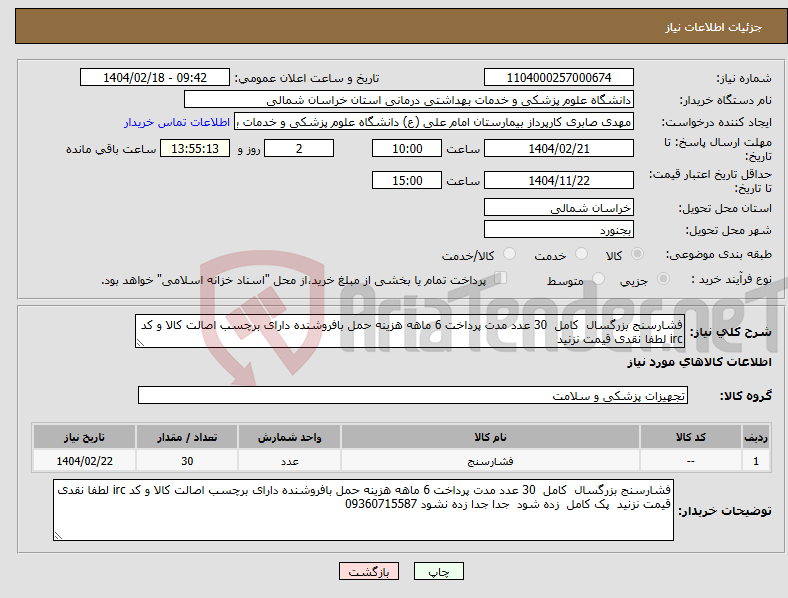Click the price validity date 1404/11/22
The height and width of the screenshot is (598, 788).
click(x=559, y=180)
